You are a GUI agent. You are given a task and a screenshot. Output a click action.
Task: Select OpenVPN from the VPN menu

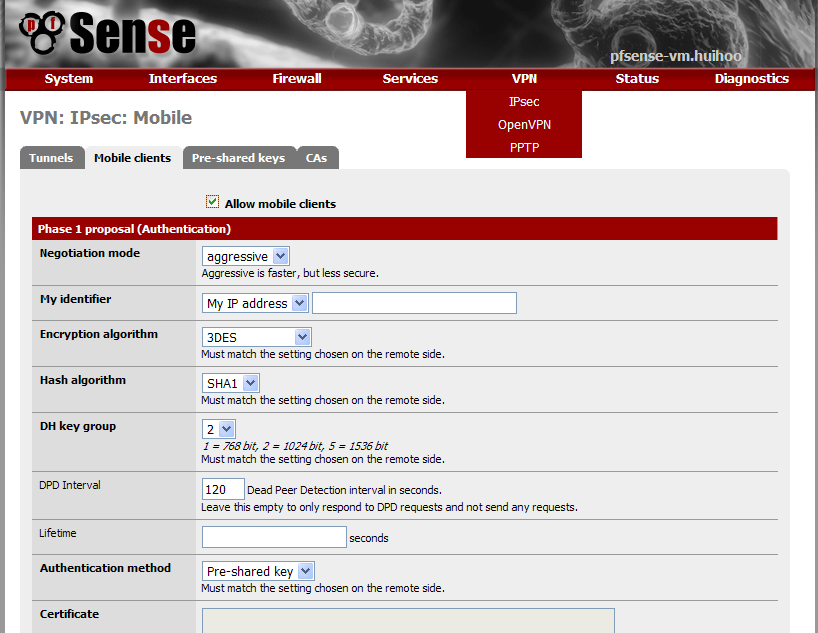click(x=524, y=125)
